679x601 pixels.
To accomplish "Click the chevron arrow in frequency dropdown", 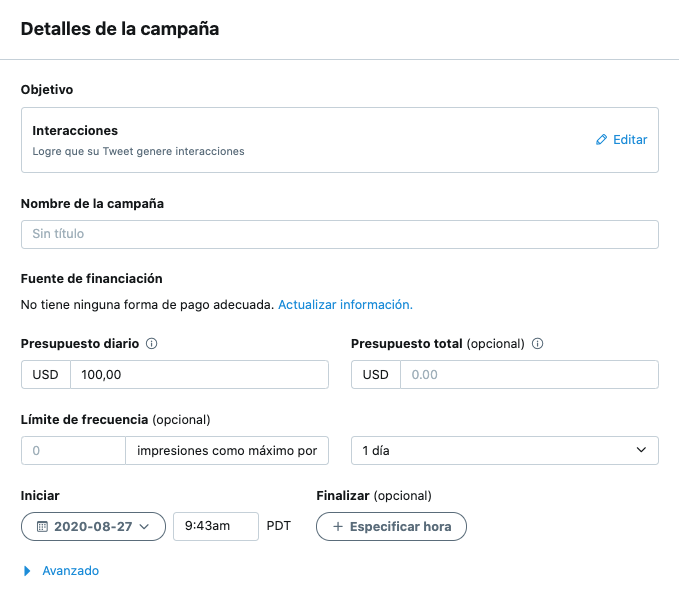I will (641, 451).
